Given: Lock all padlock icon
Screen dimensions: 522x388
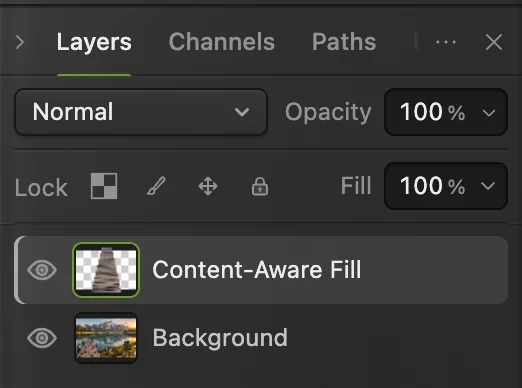Looking at the screenshot, I should pos(260,186).
